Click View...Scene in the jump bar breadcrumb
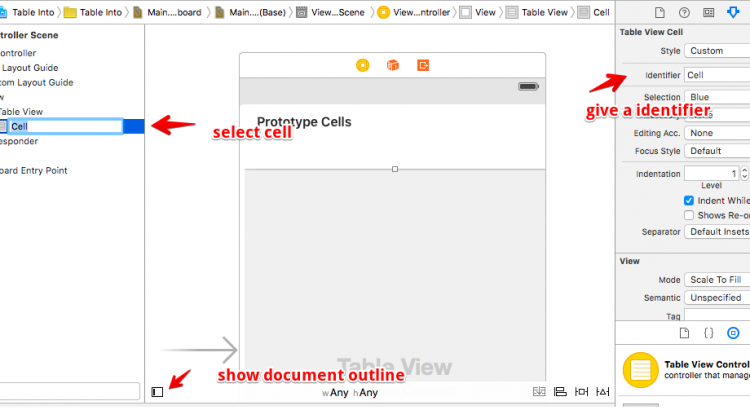Screen dimensions: 750x410 tap(333, 12)
